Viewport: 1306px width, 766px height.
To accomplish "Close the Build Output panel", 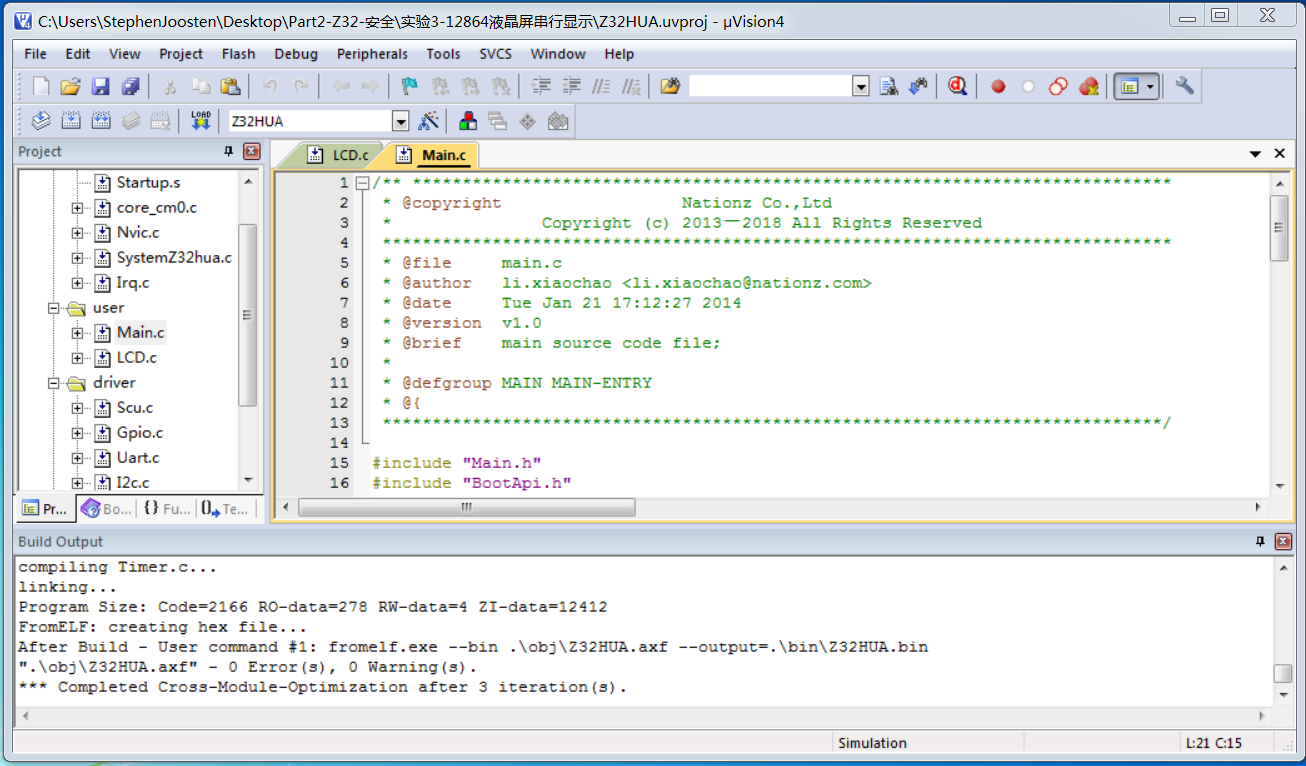I will pyautogui.click(x=1281, y=542).
